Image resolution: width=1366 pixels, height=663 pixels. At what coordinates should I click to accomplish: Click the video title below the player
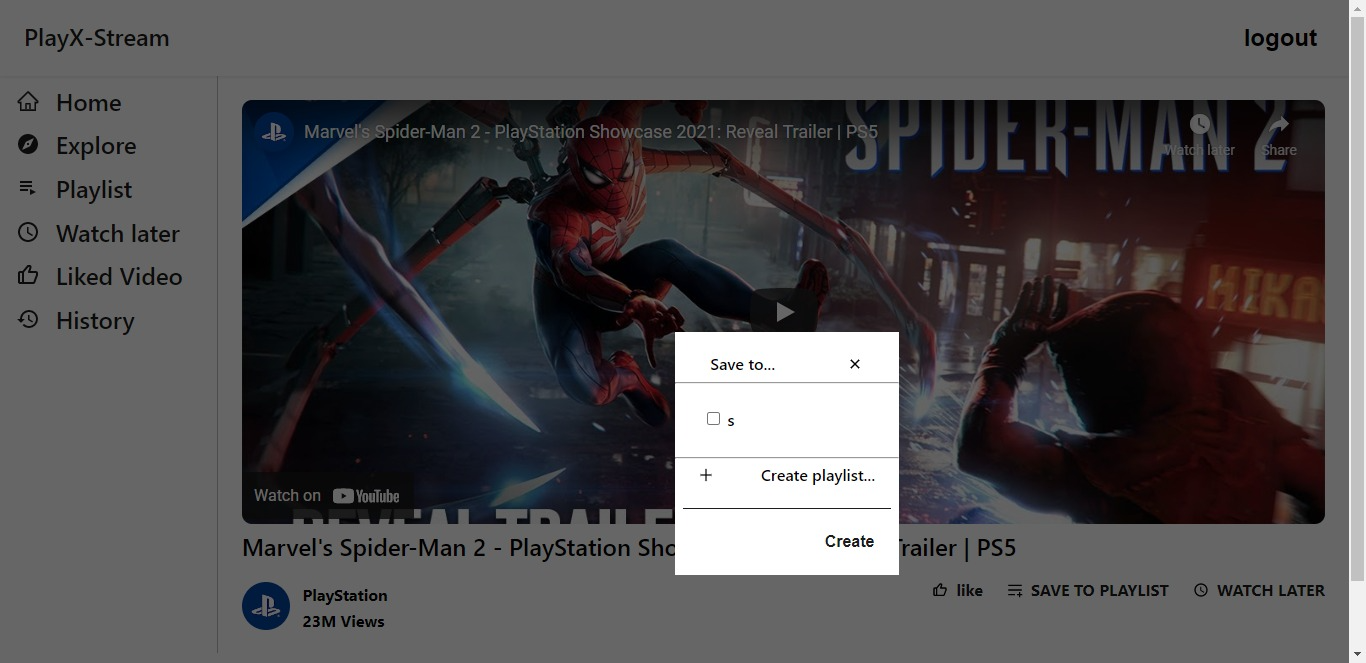click(629, 548)
